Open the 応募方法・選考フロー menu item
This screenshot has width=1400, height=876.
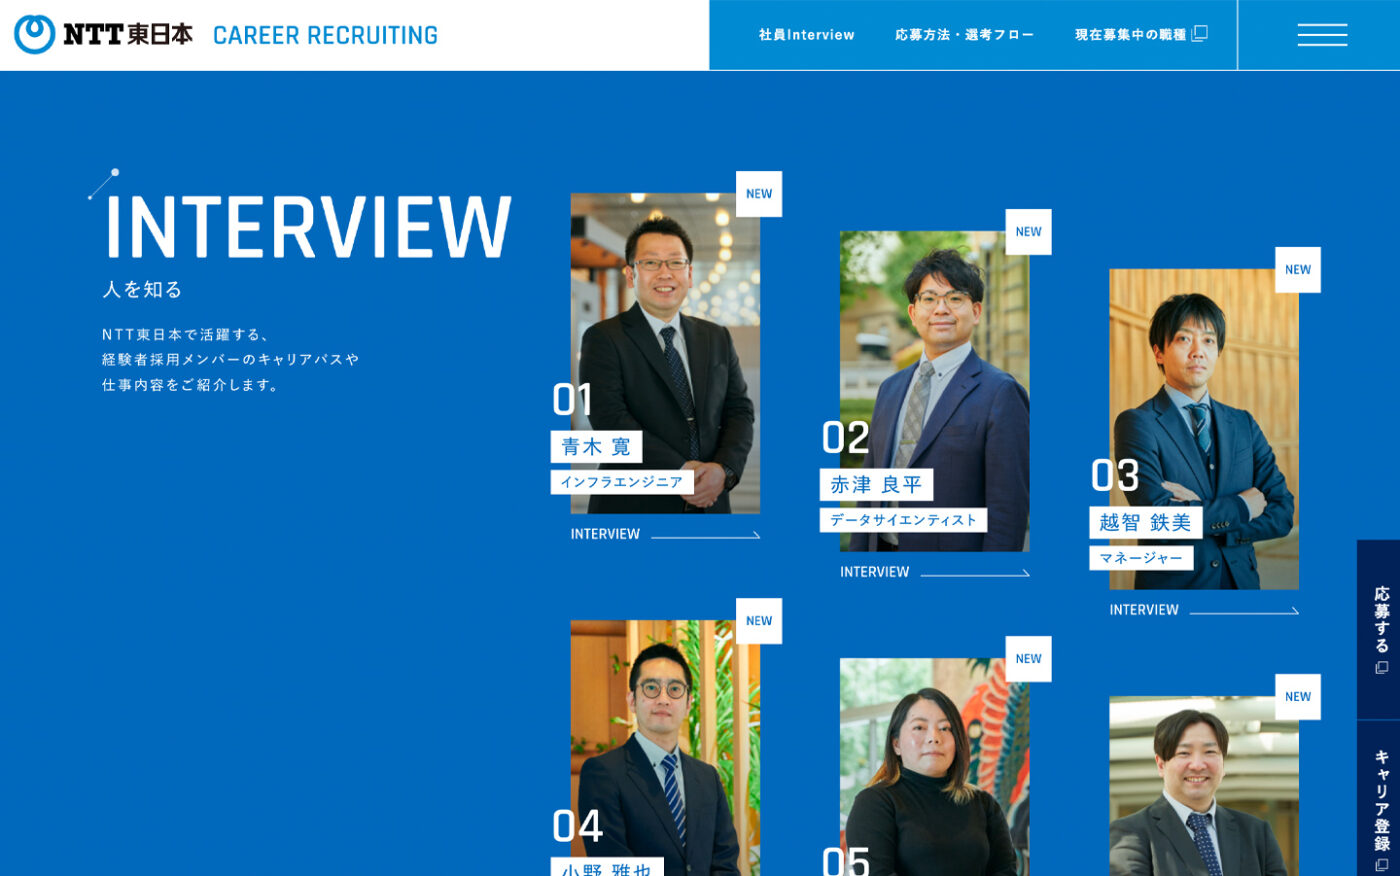964,35
